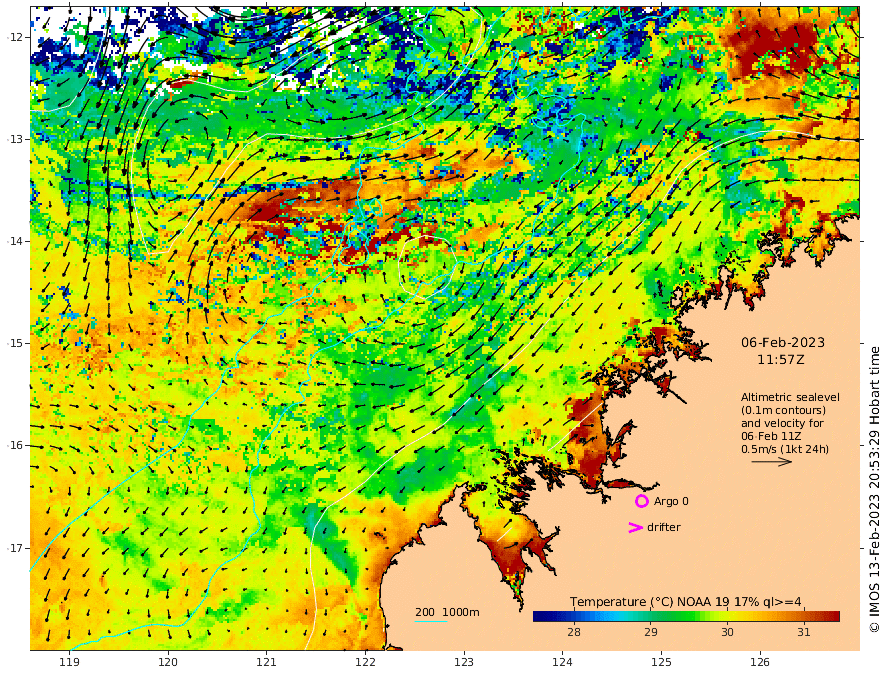This screenshot has height=680, width=880.
Task: Click the '06-Feb 11Z' legend text
Action: click(771, 436)
